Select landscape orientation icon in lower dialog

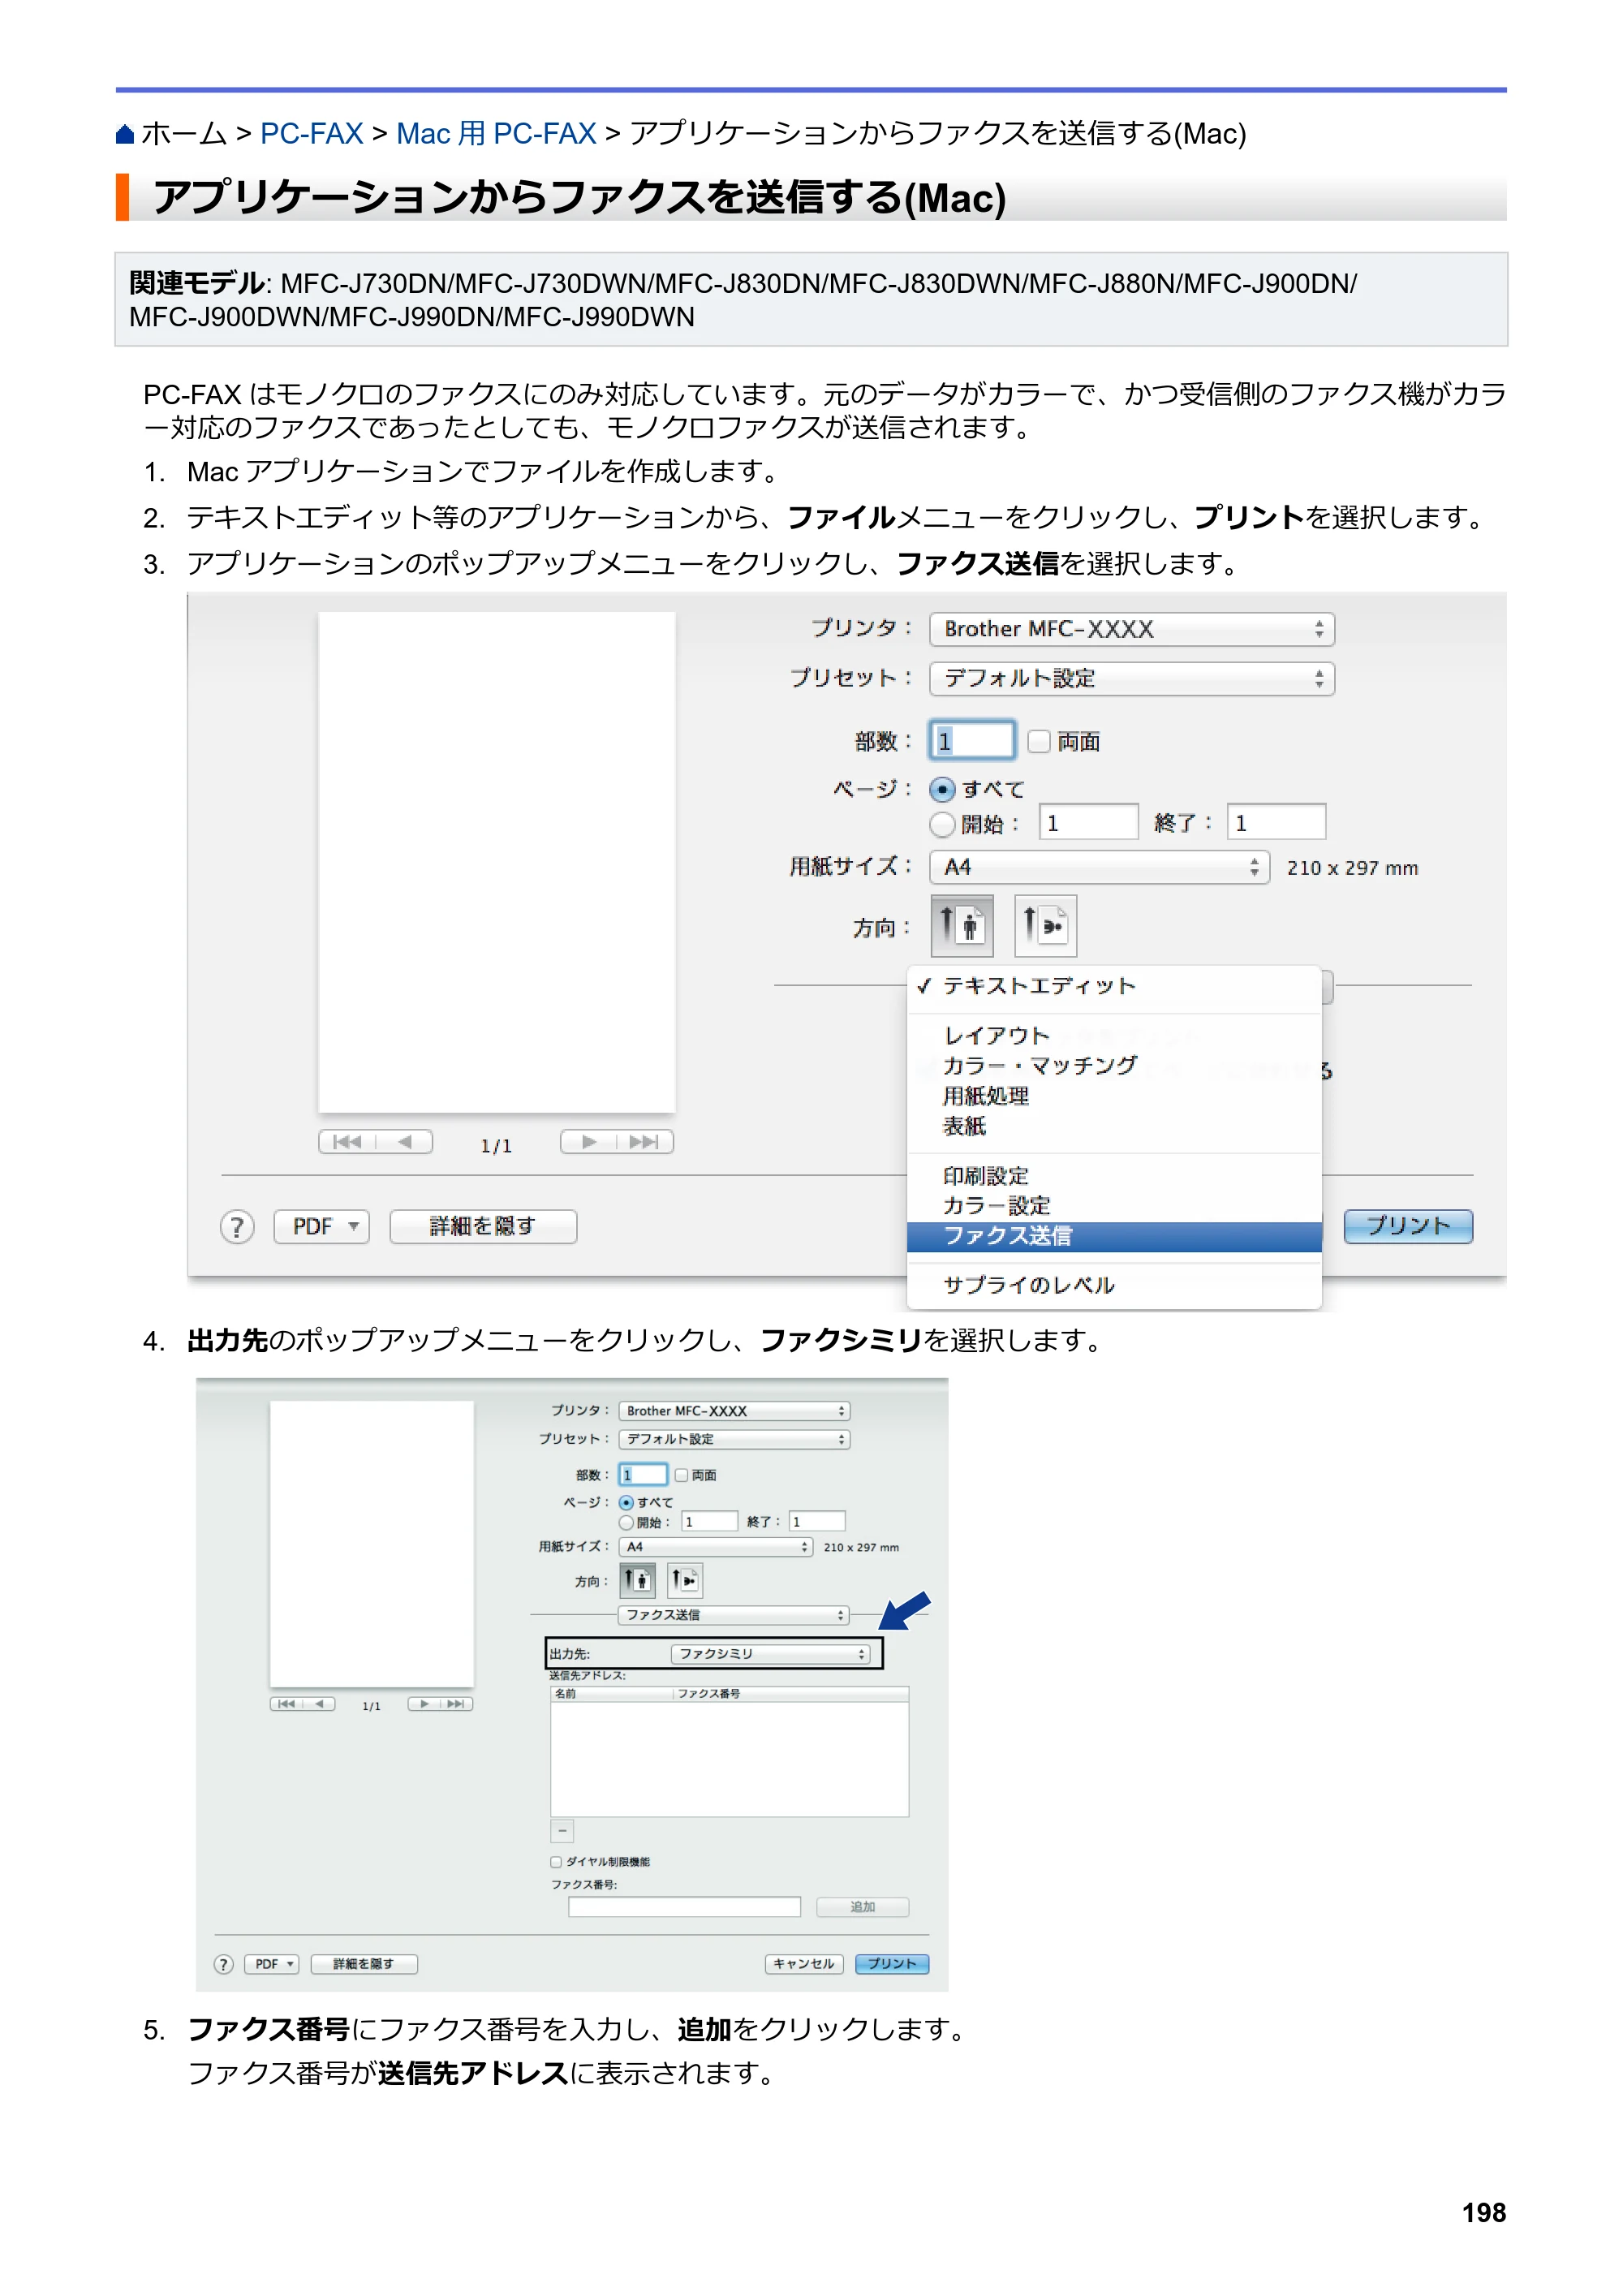click(x=685, y=1580)
